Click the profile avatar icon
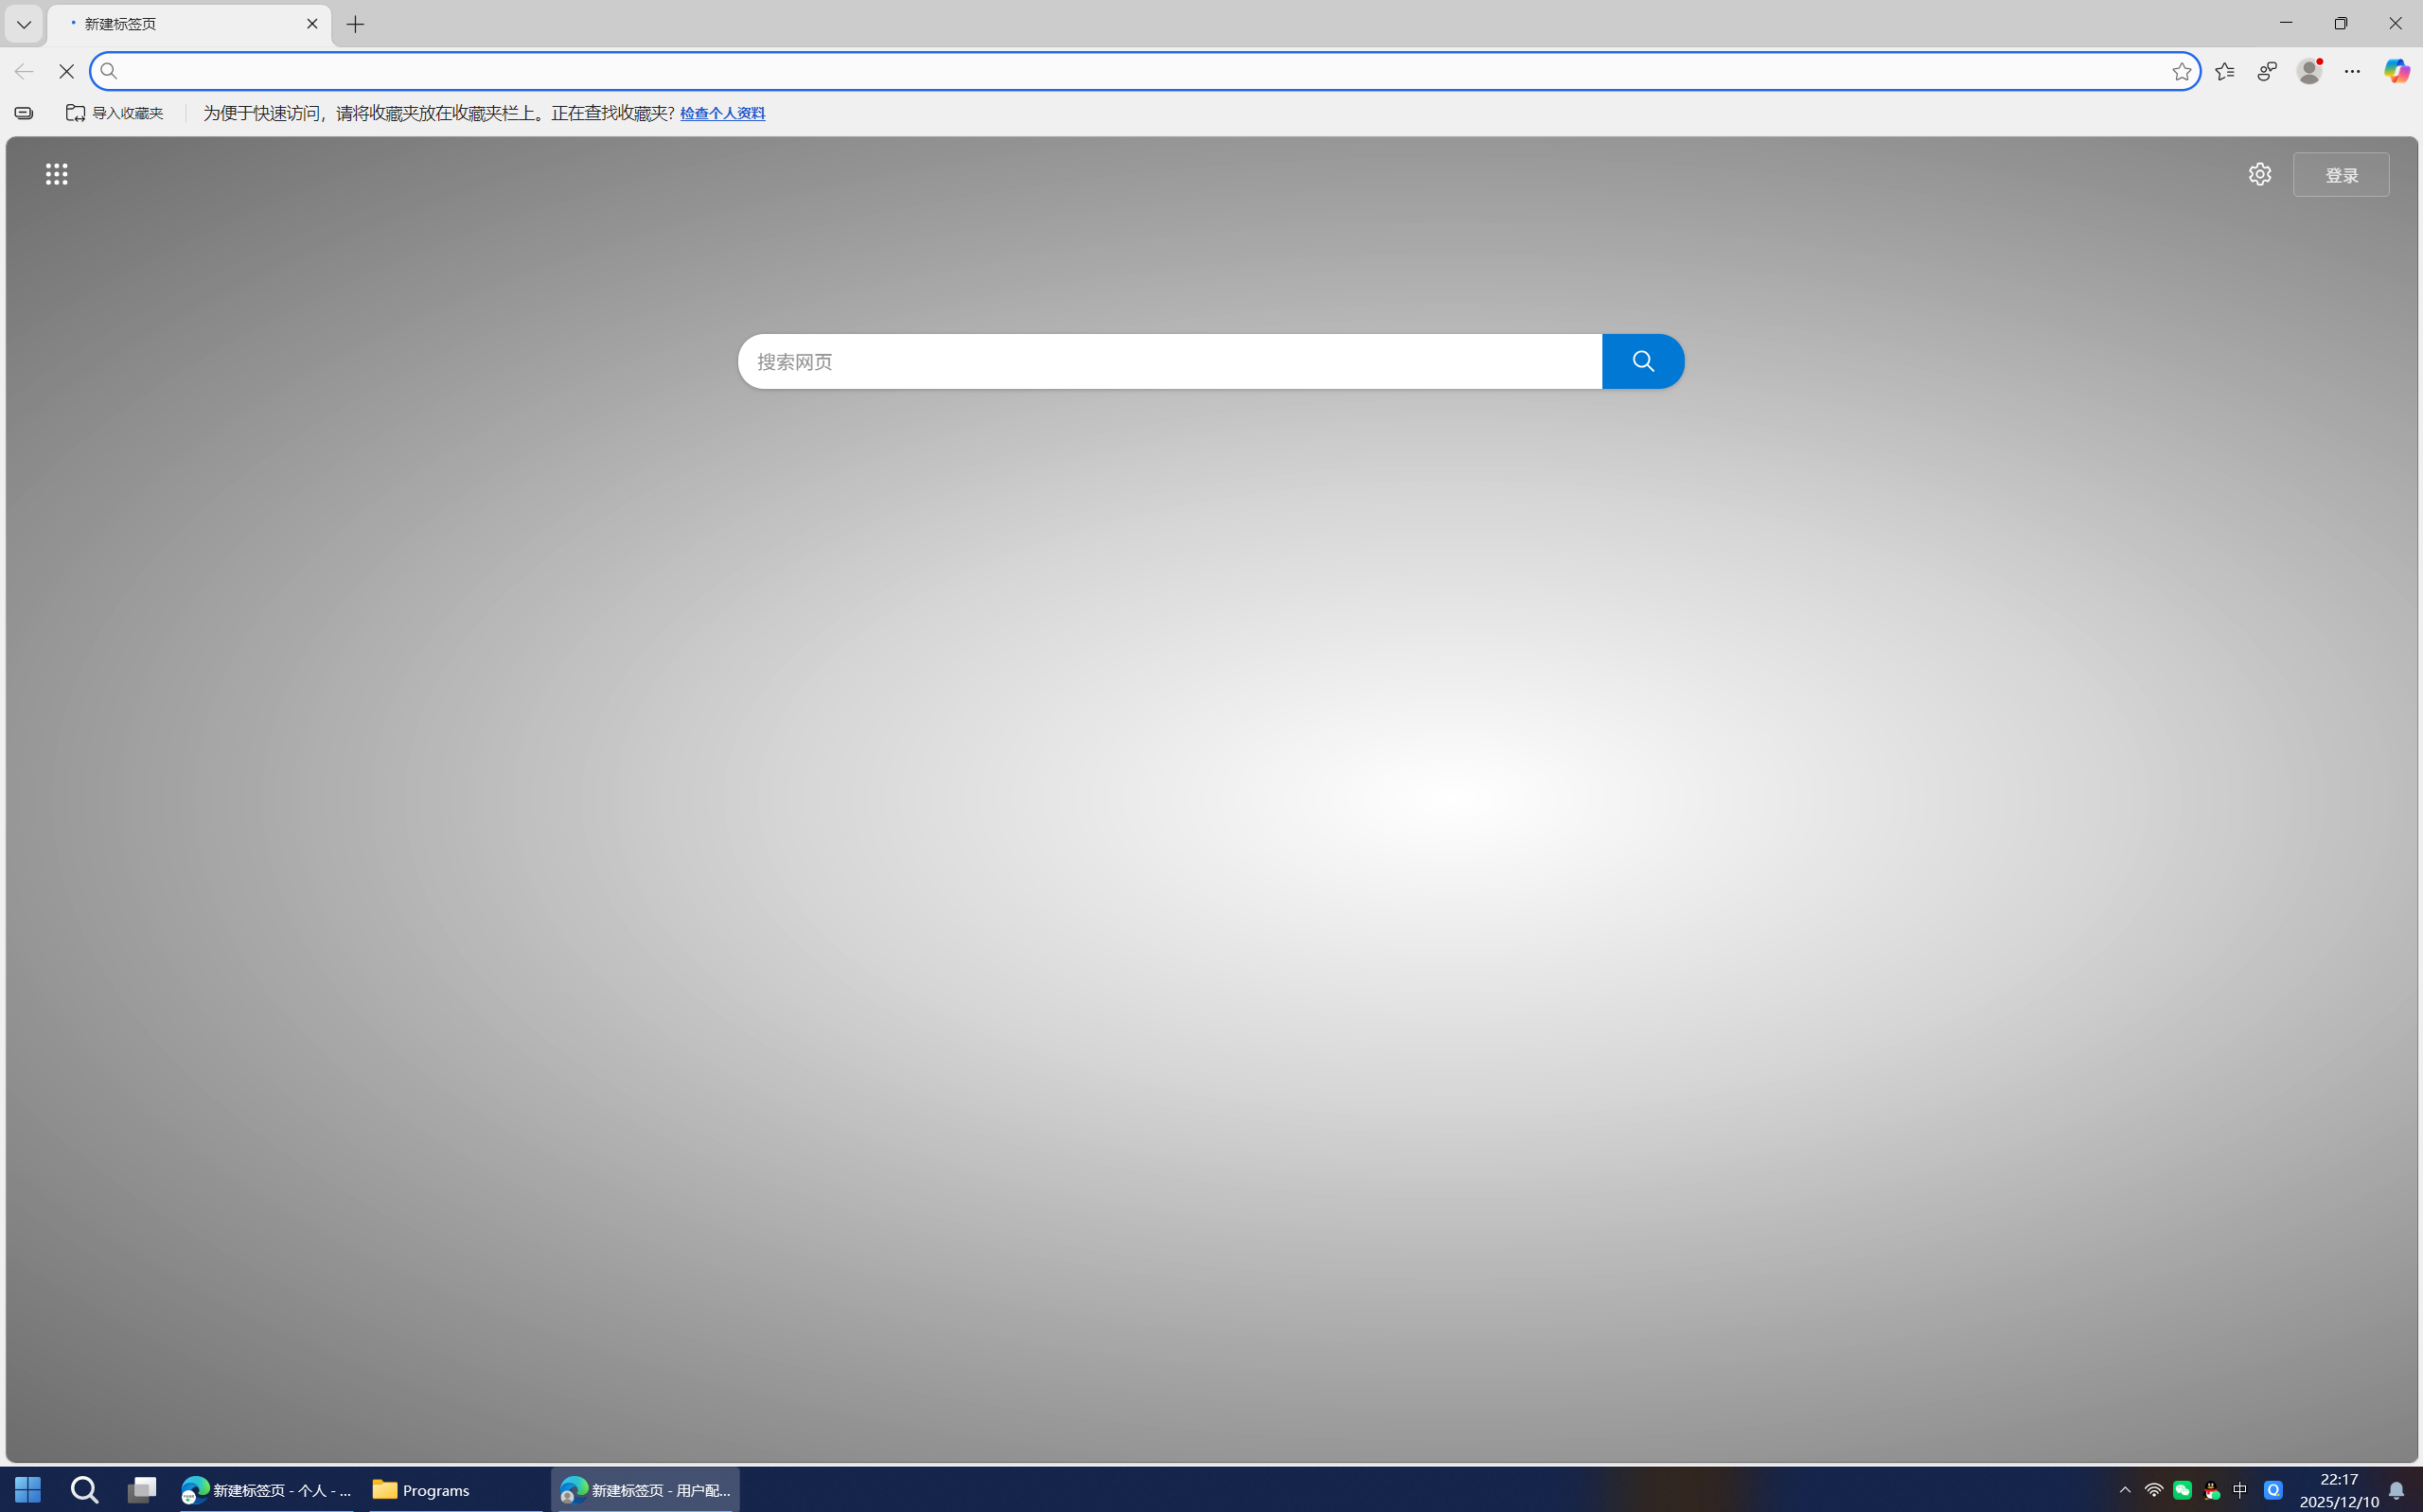 click(2309, 71)
